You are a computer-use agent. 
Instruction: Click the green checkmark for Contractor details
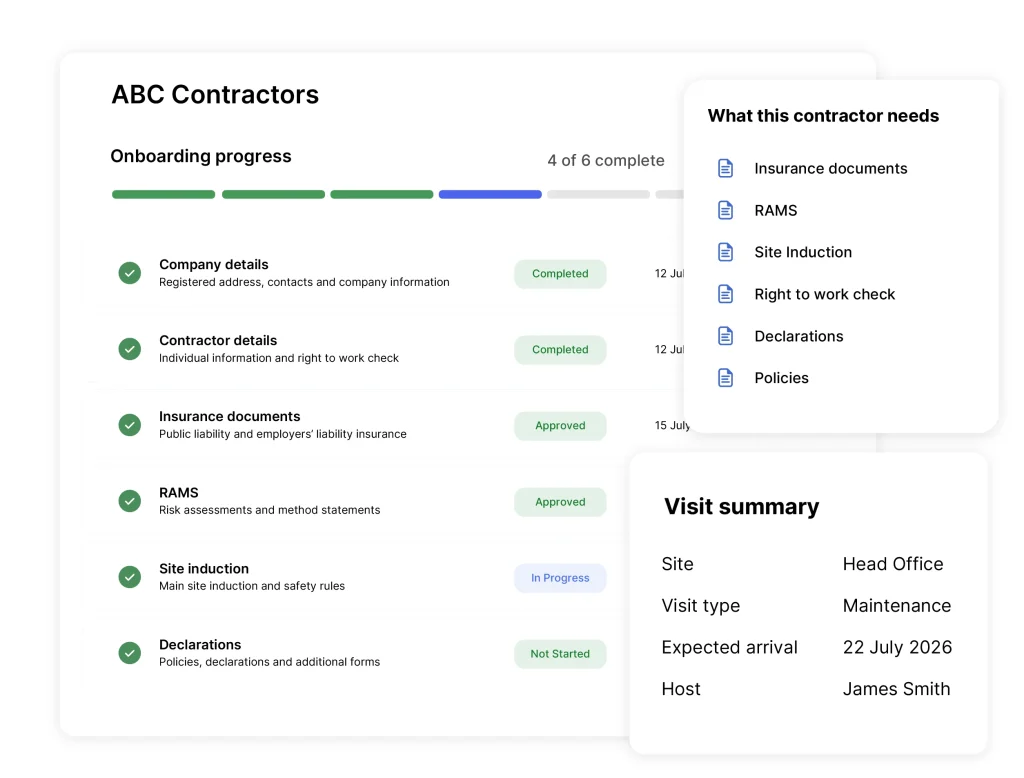coord(129,349)
